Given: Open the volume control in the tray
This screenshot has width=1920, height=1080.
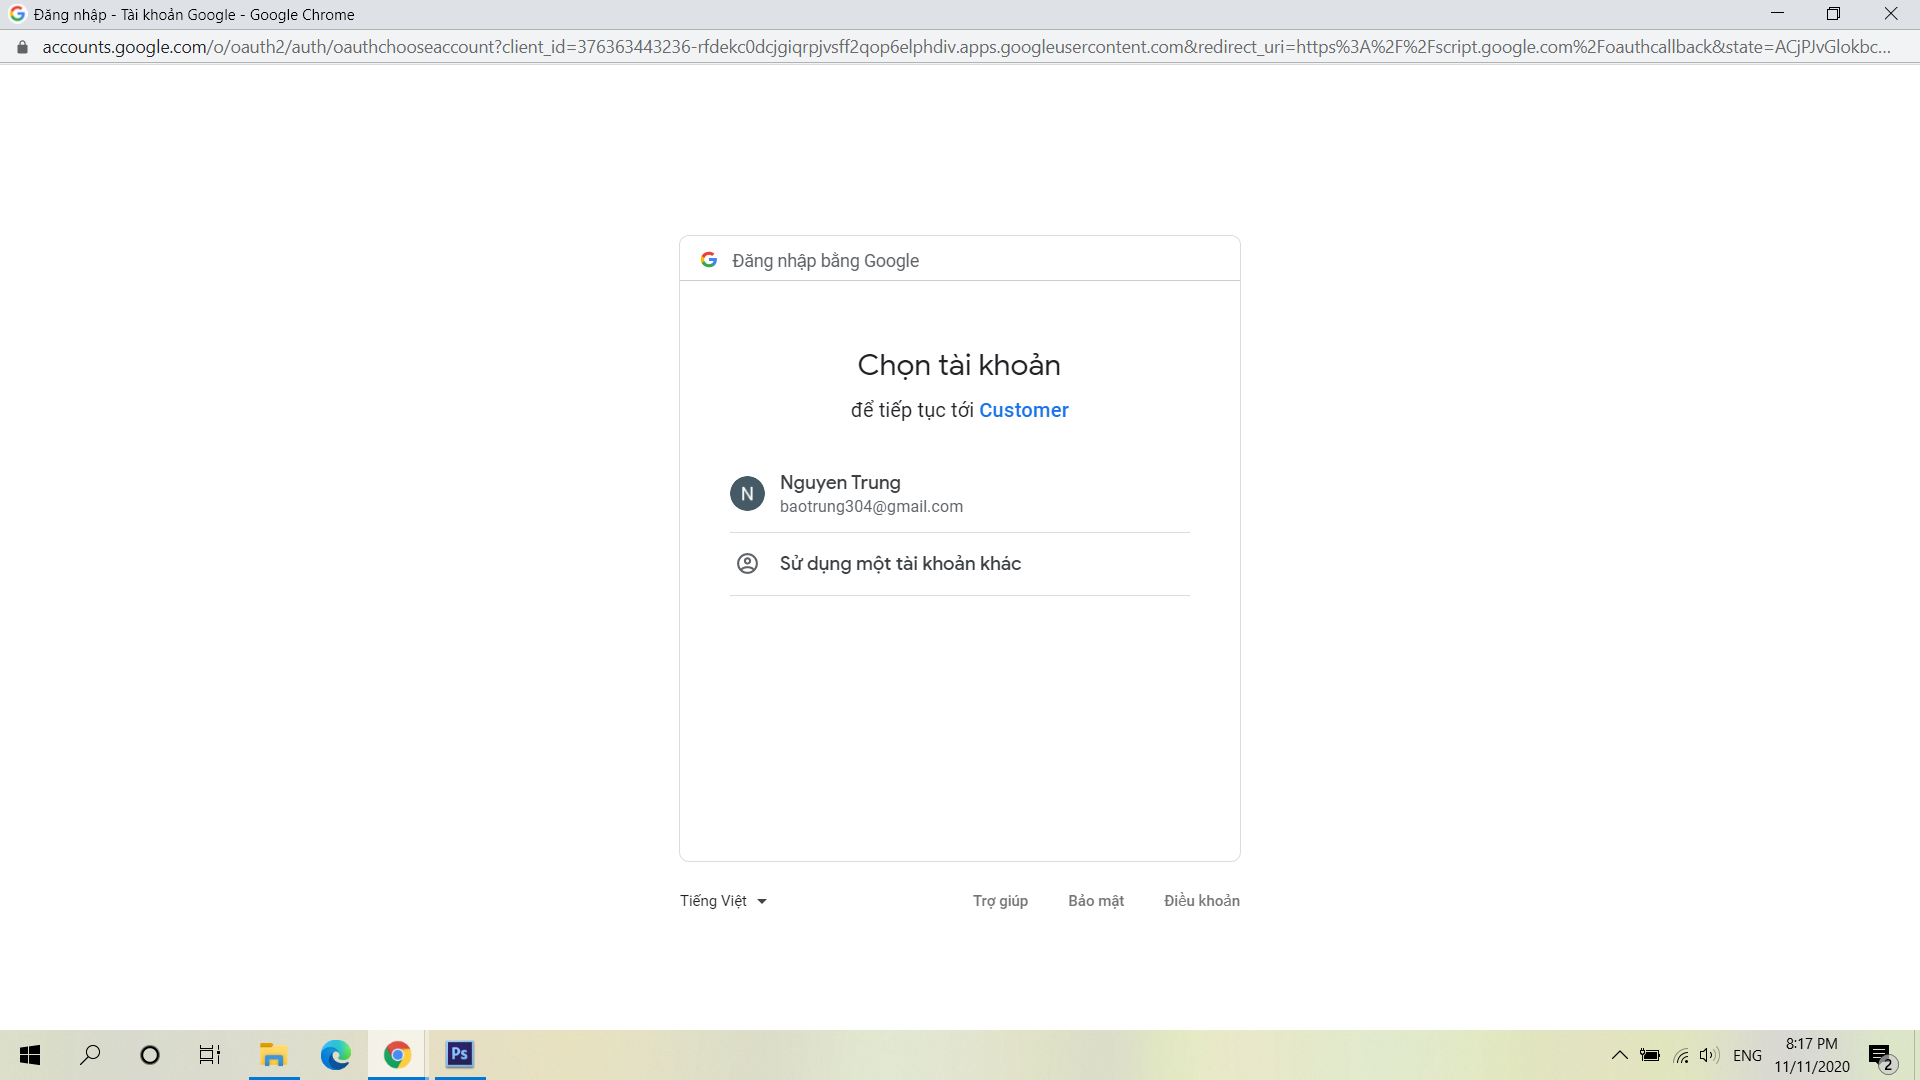Looking at the screenshot, I should 1709,1055.
